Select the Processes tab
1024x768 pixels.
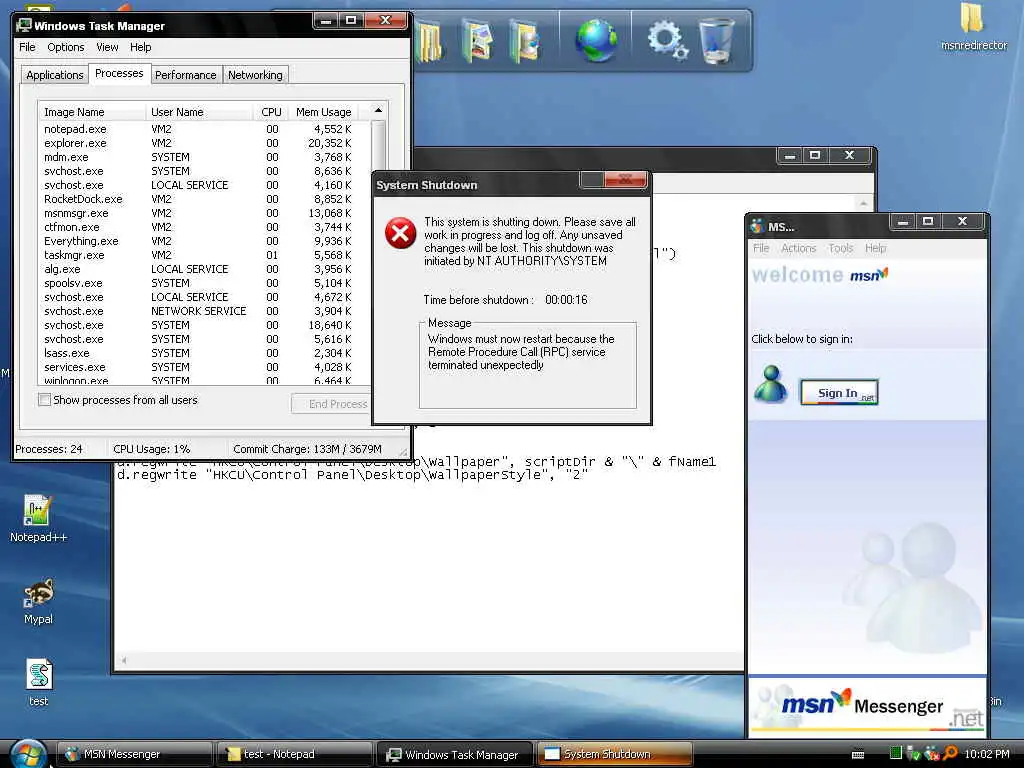(119, 73)
